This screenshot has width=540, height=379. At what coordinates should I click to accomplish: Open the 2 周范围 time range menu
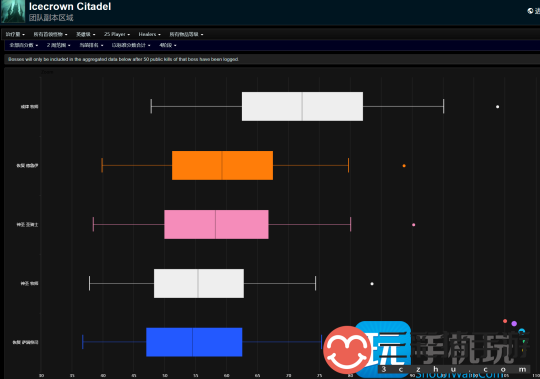[x=59, y=45]
